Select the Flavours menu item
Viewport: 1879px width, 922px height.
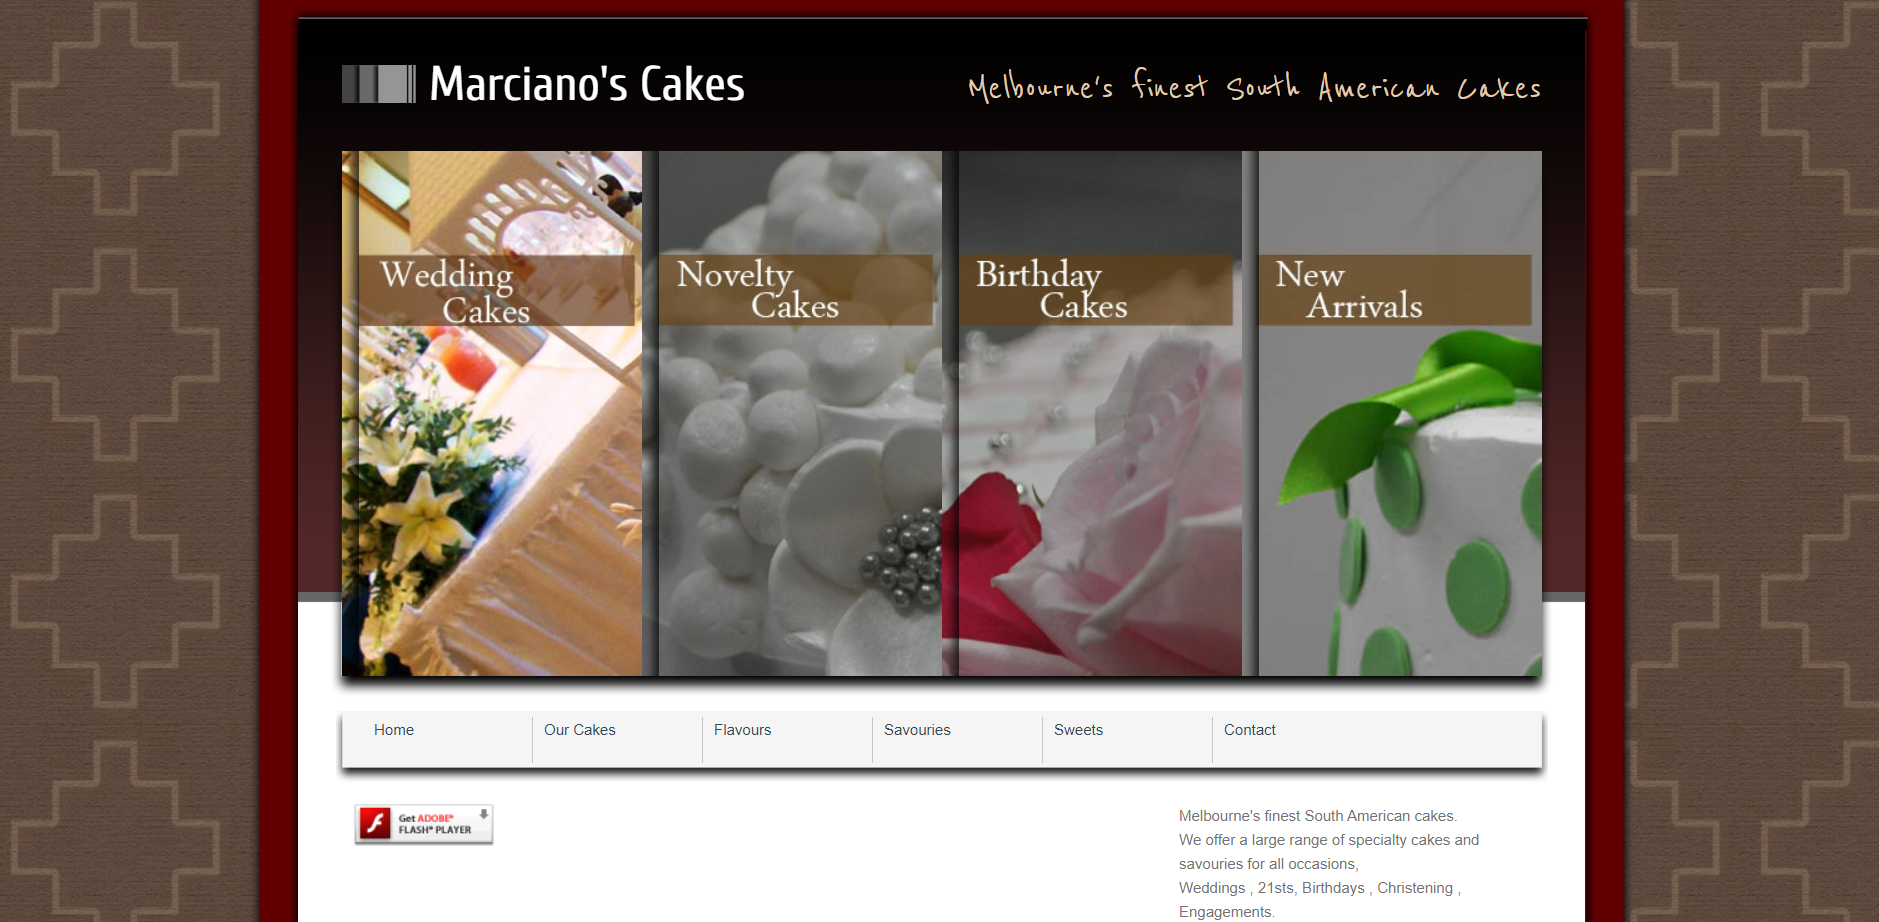click(x=743, y=730)
